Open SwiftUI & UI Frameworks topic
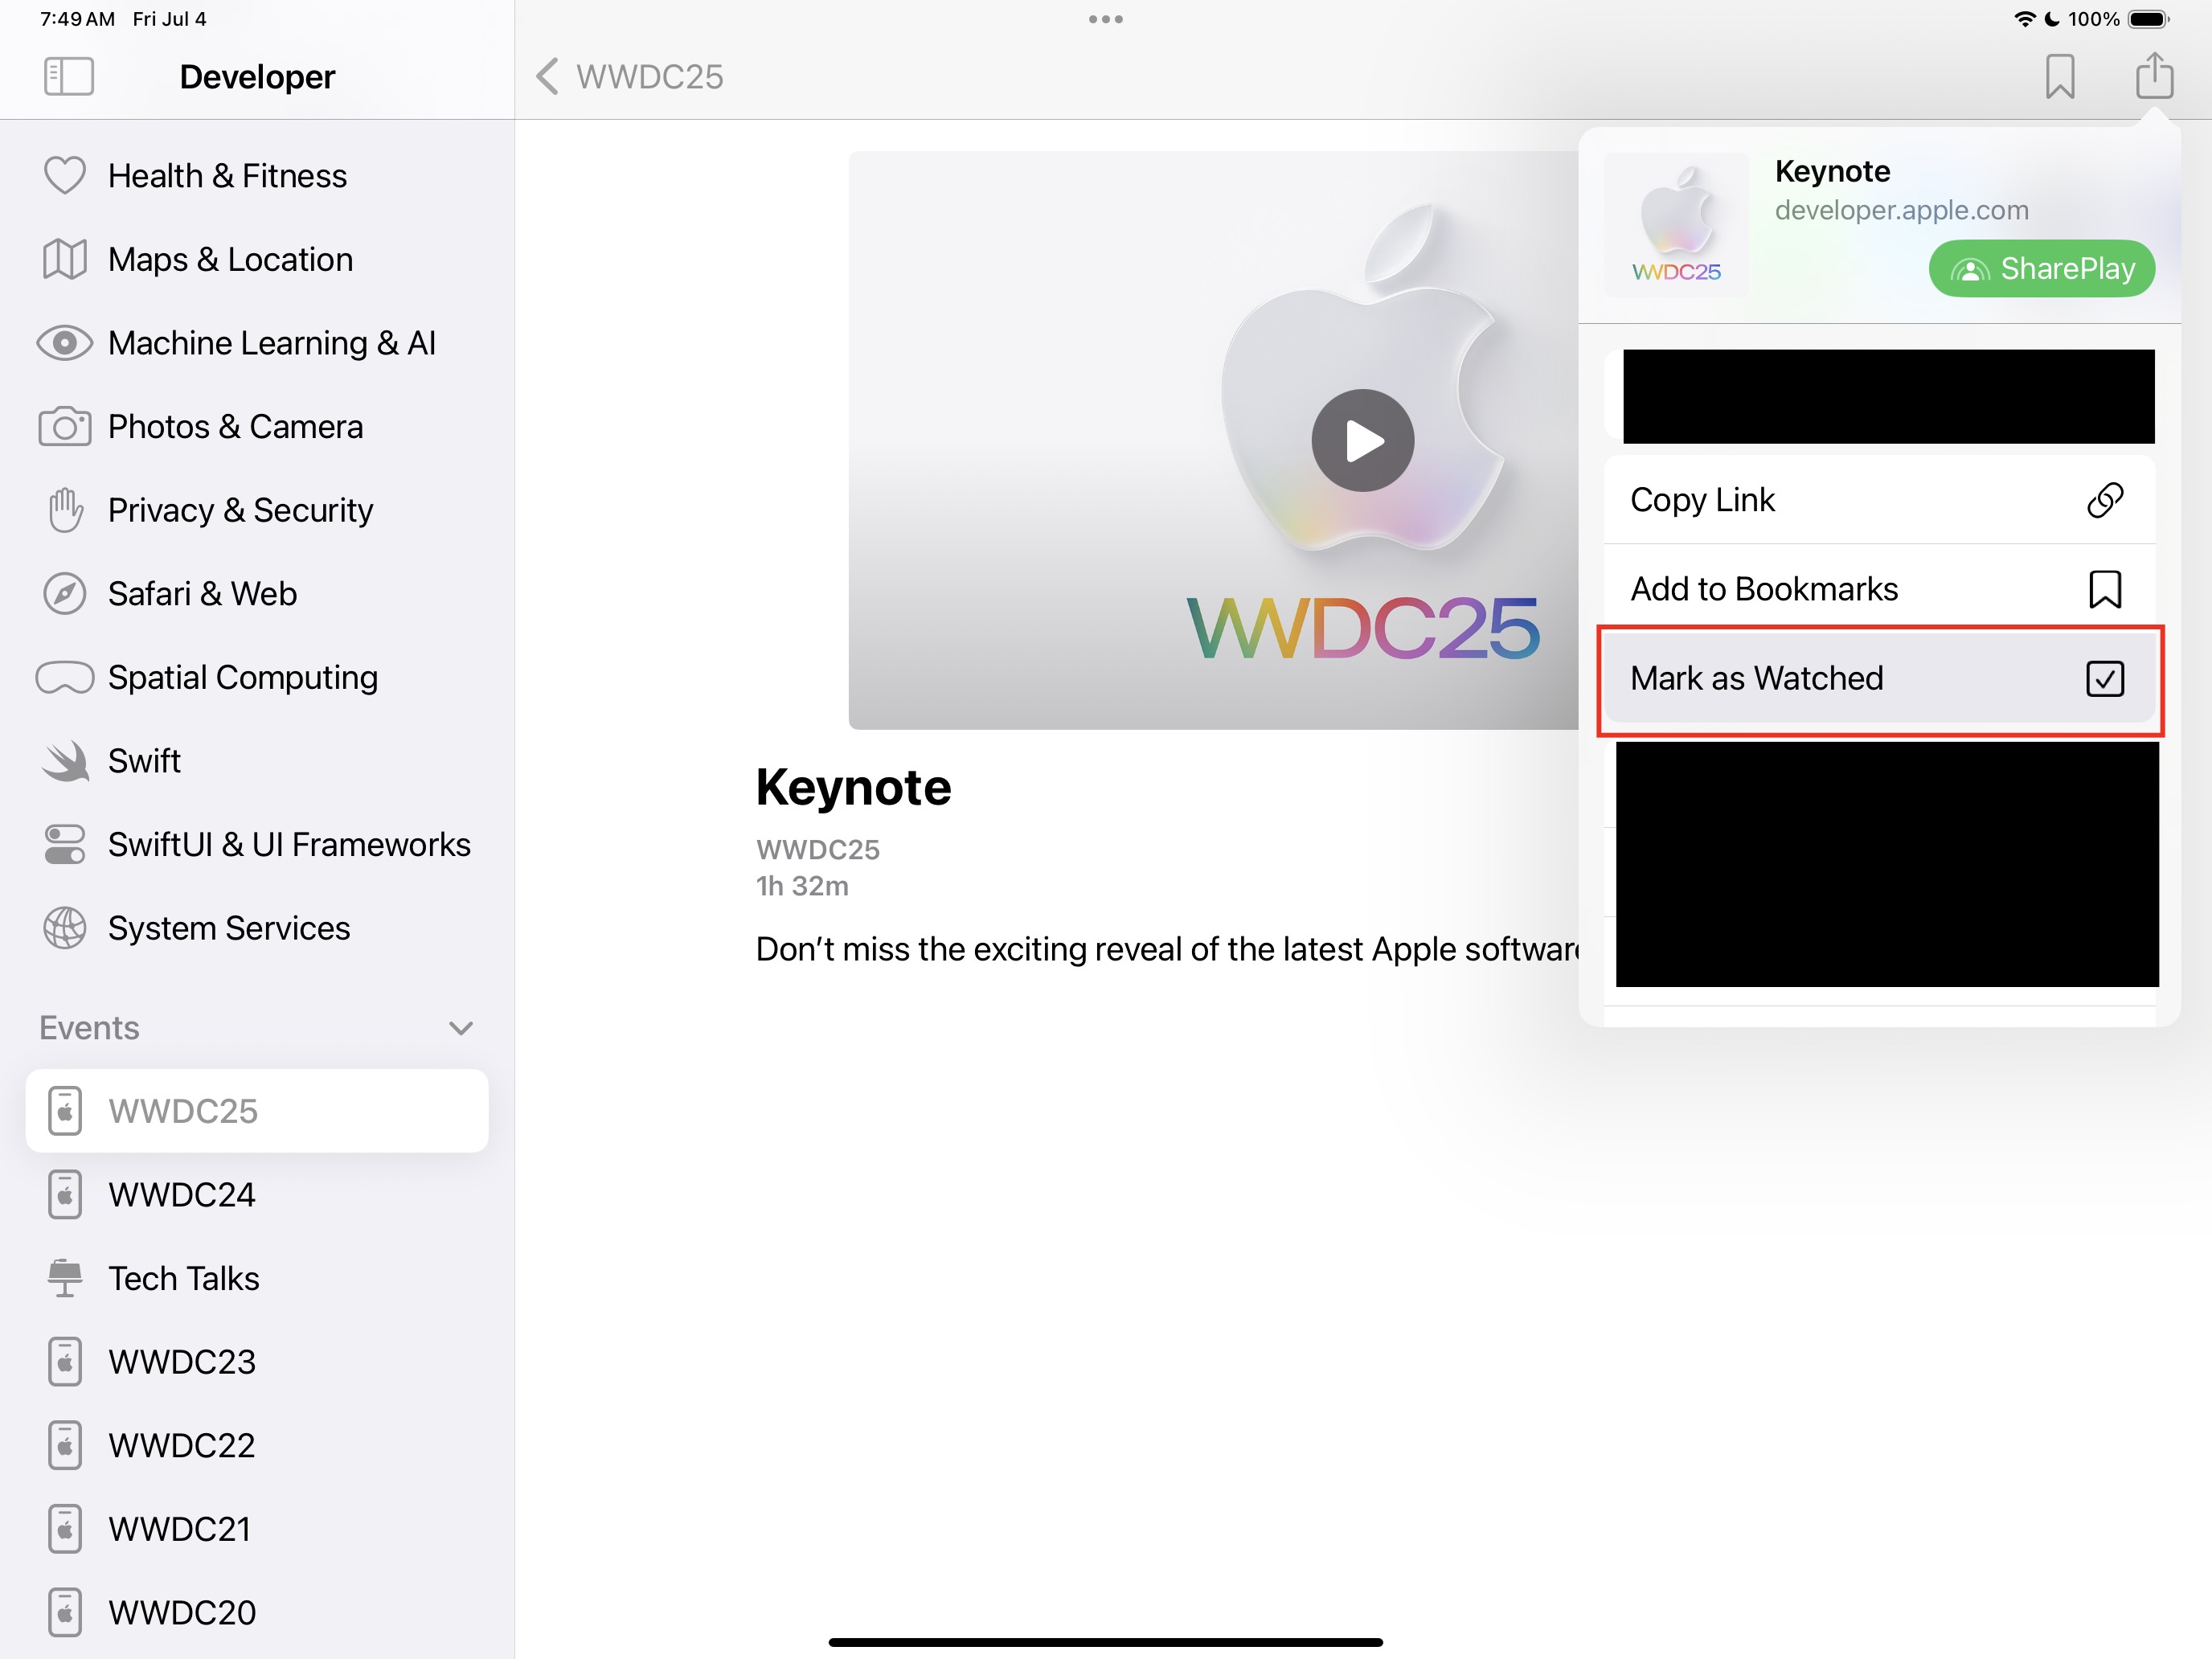Viewport: 2212px width, 1659px height. [257, 844]
